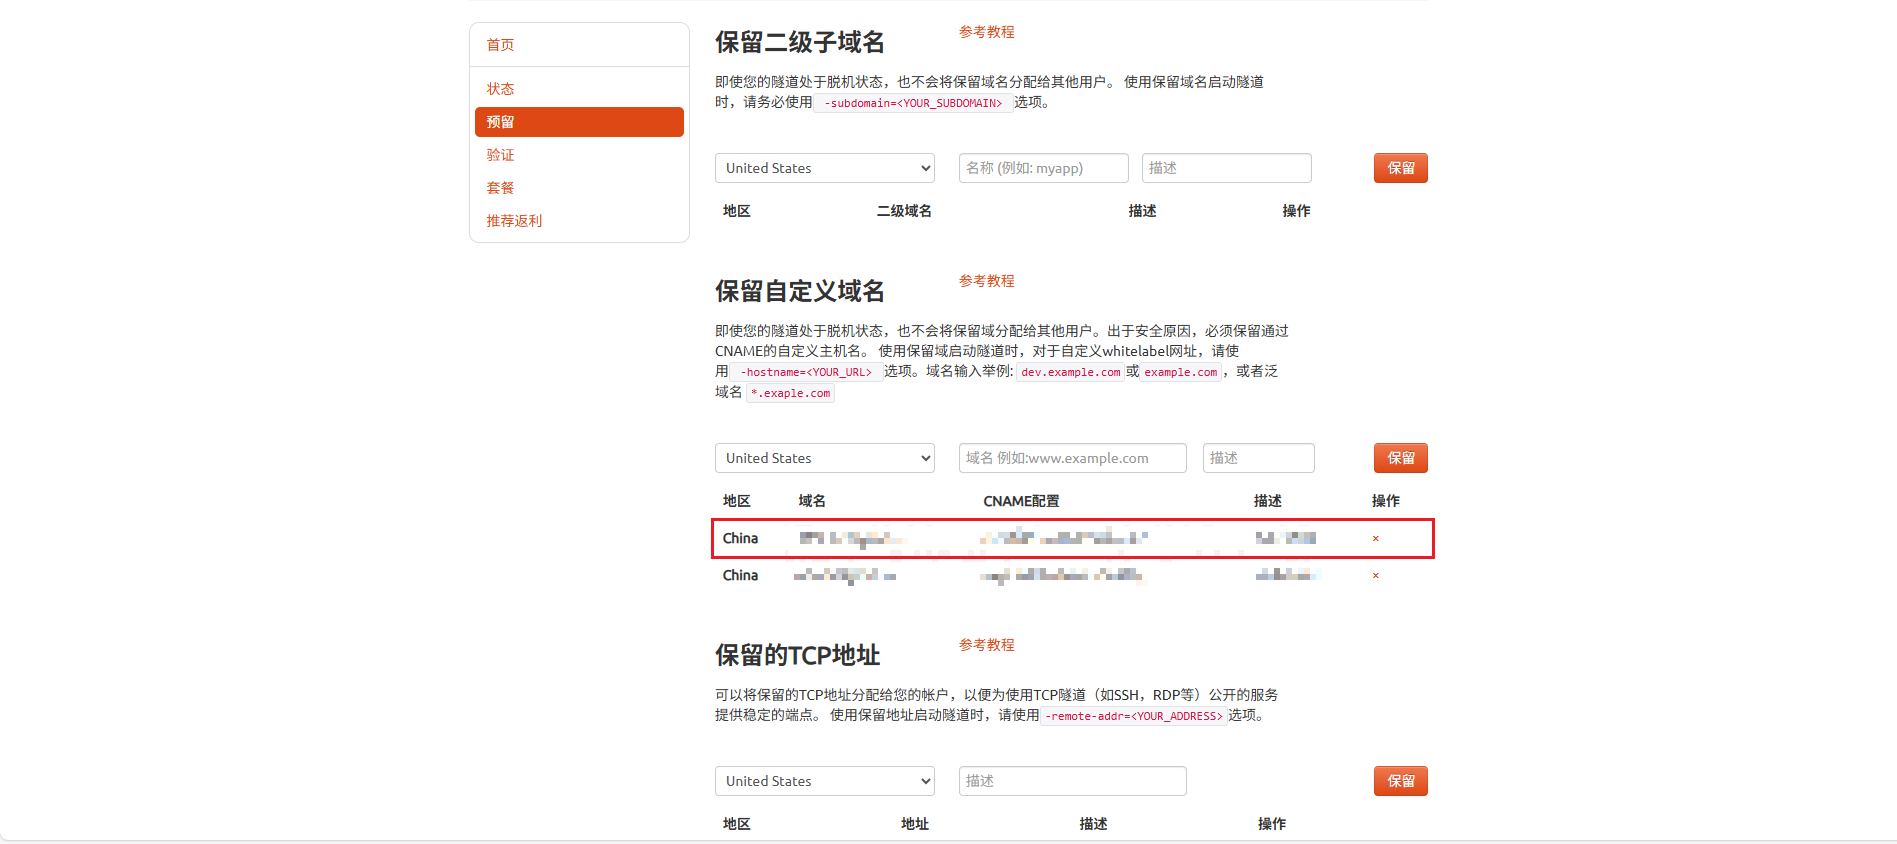This screenshot has width=1897, height=844.
Task: Open 参考教程 link beside 保留二级子域名
Action: pos(986,32)
